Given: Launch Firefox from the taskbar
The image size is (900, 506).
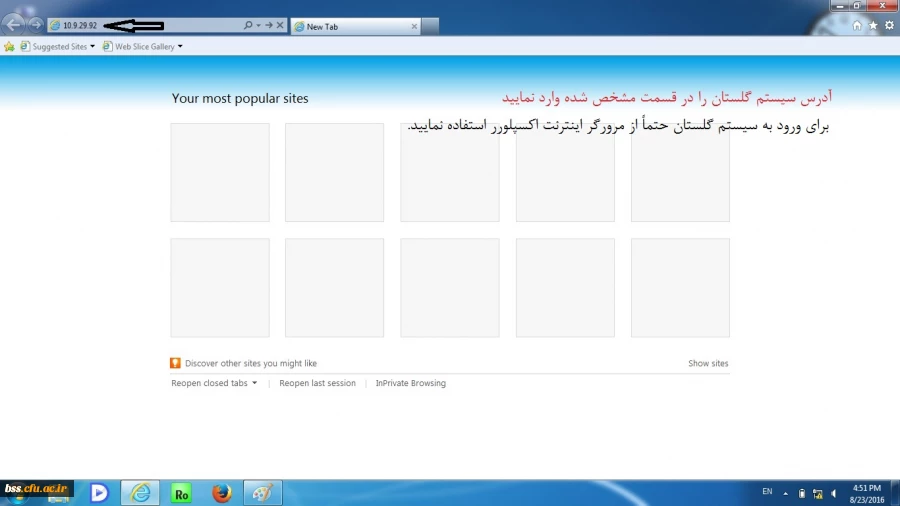Looking at the screenshot, I should coord(222,492).
